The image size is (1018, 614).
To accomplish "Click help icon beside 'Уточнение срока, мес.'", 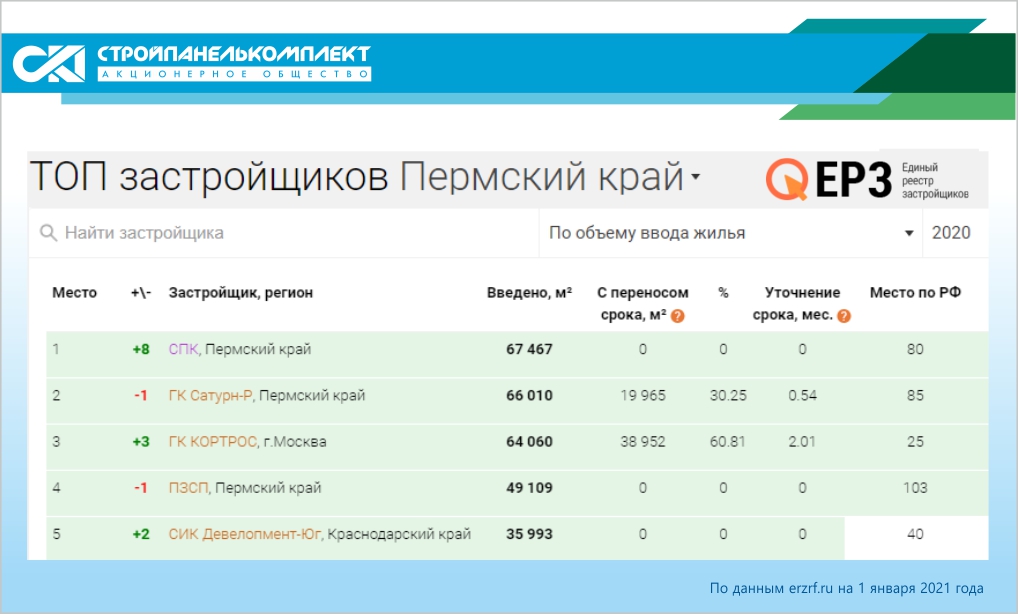I will [844, 316].
